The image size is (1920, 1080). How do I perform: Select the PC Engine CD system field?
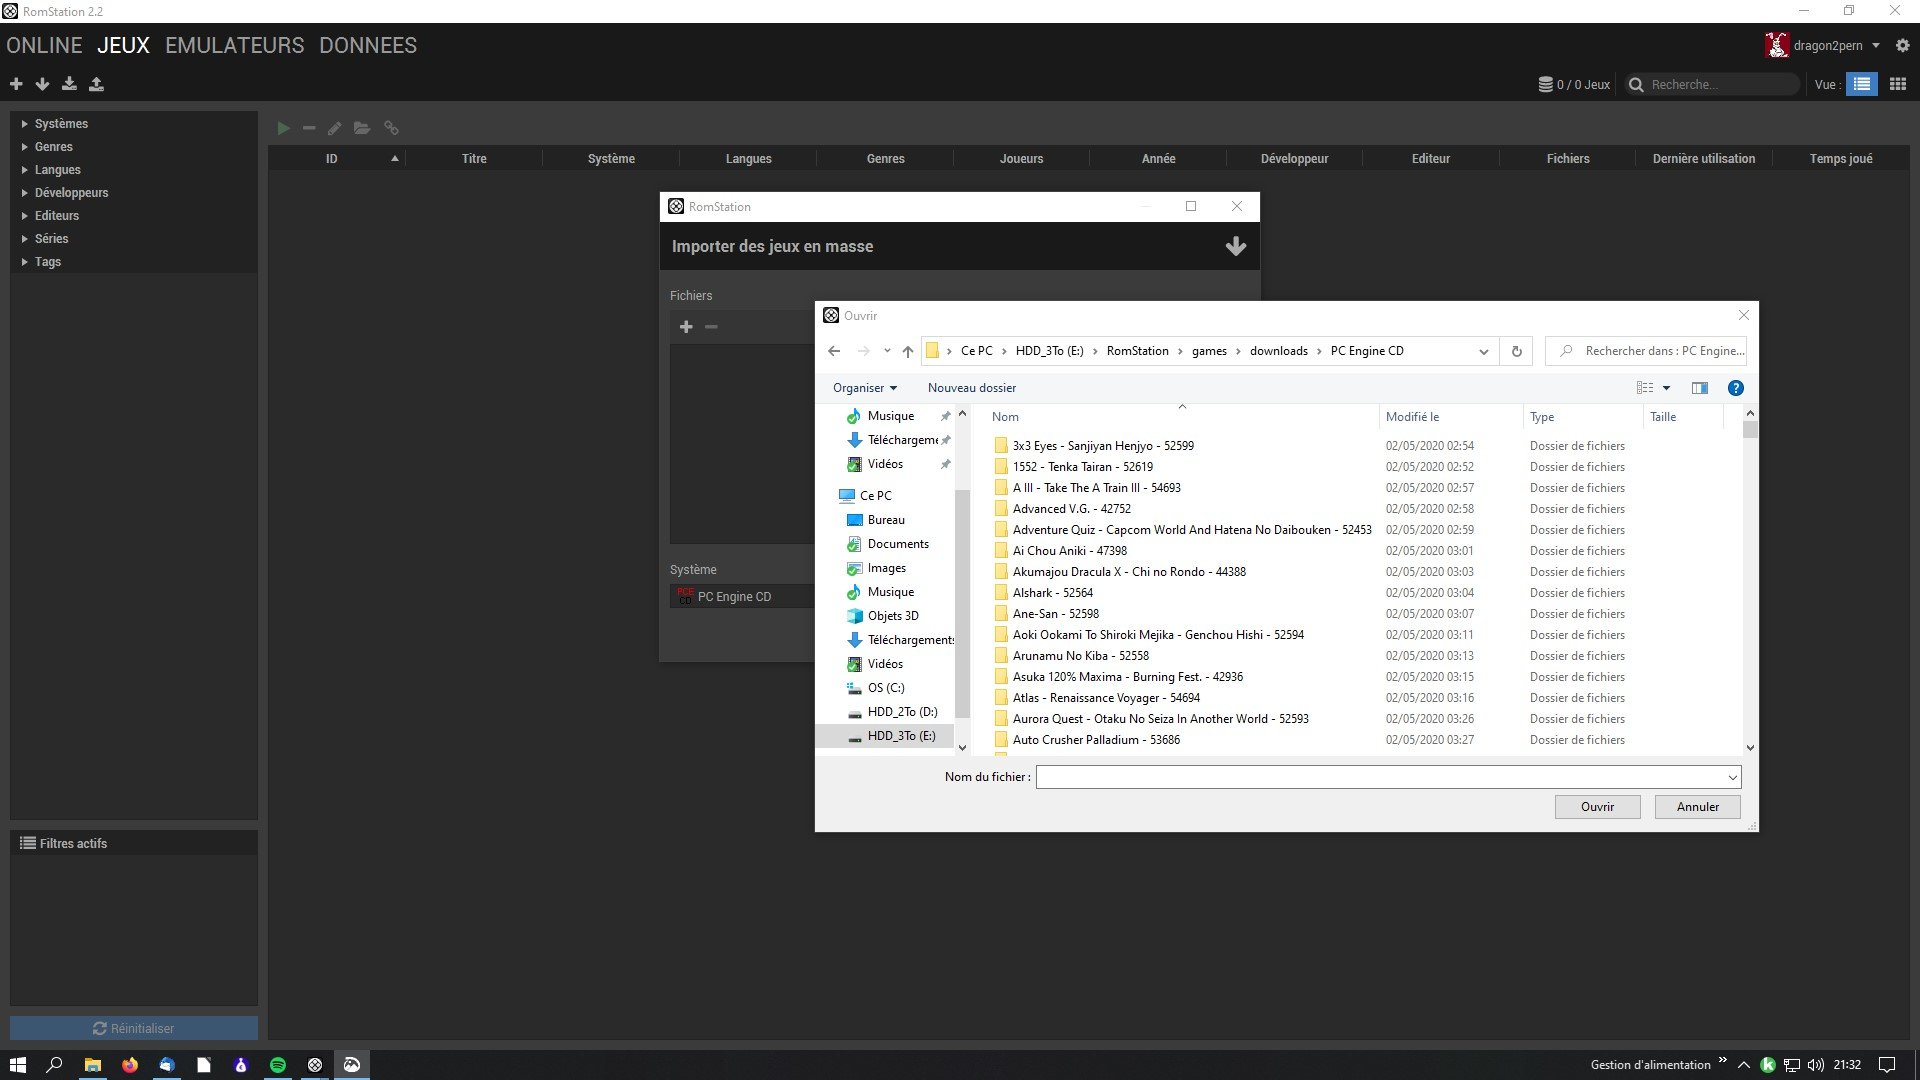[x=742, y=597]
